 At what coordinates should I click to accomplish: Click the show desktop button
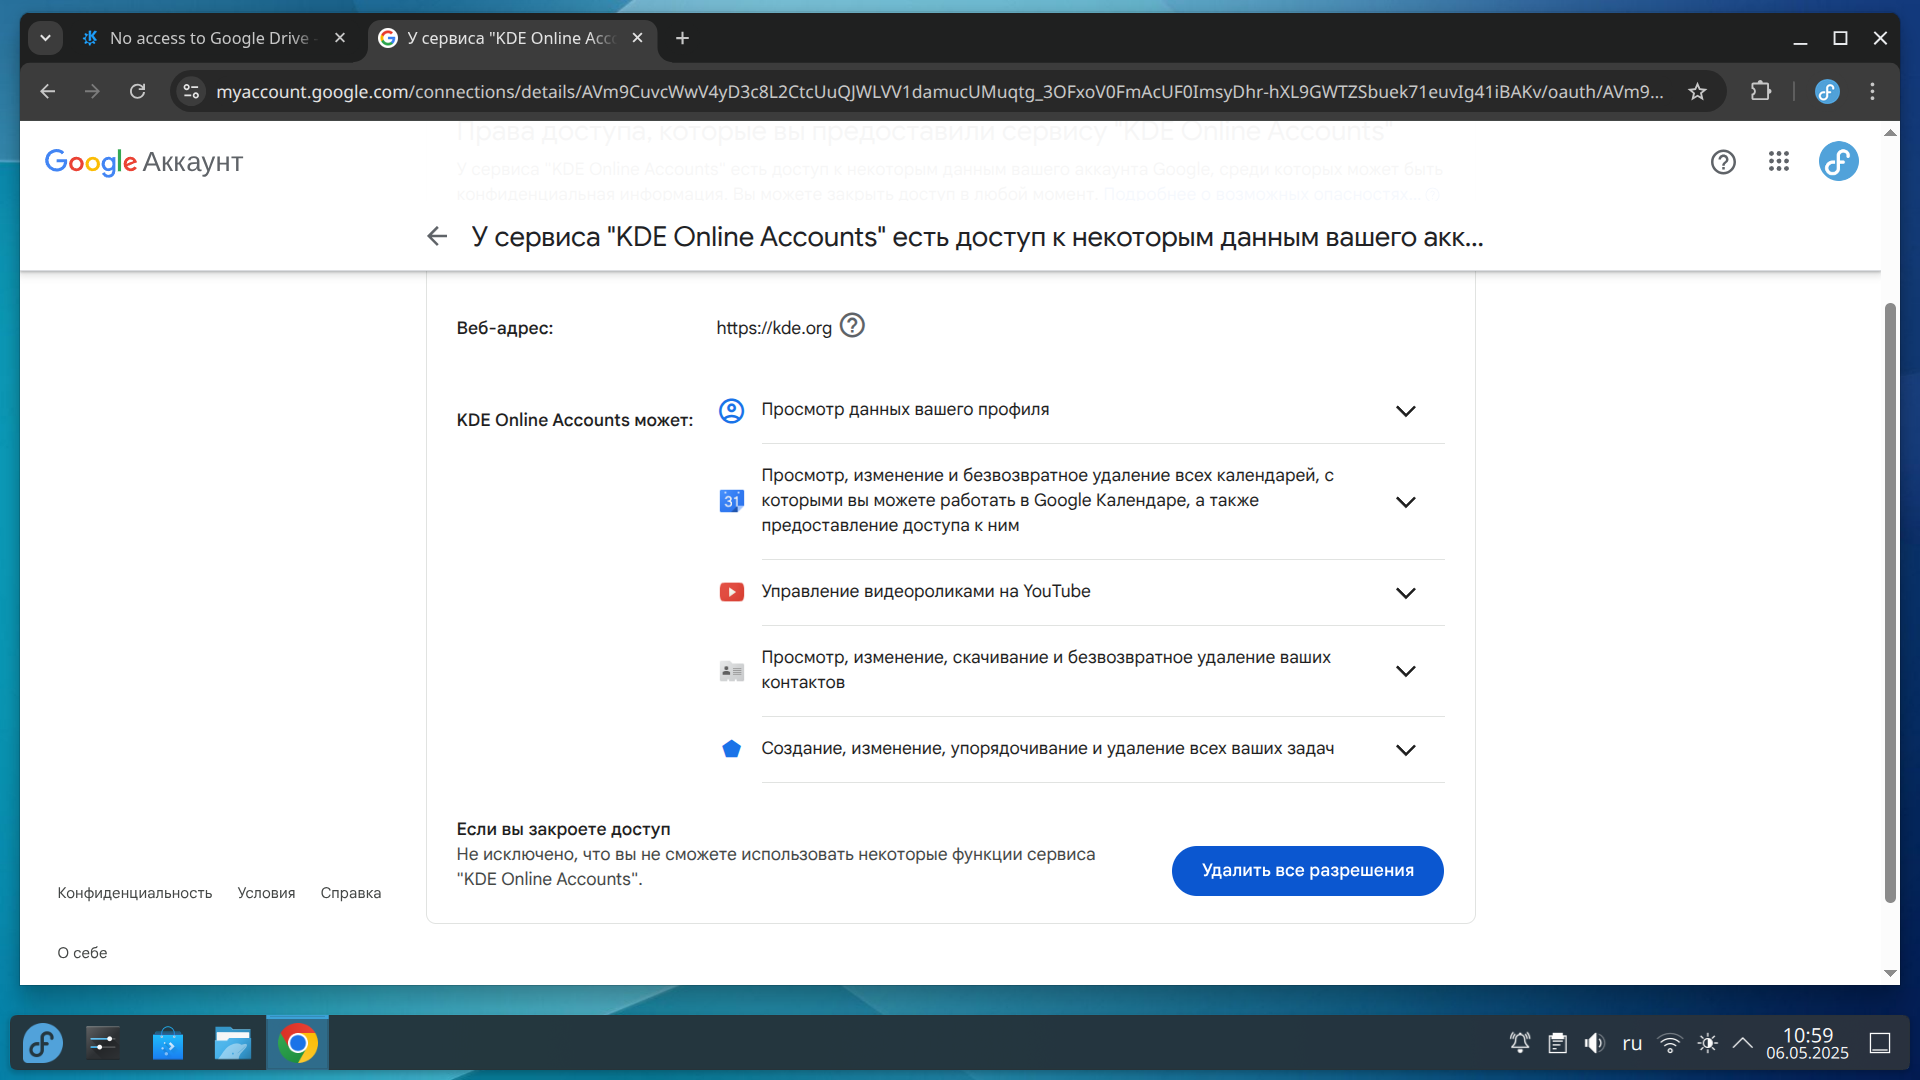click(x=1880, y=1044)
